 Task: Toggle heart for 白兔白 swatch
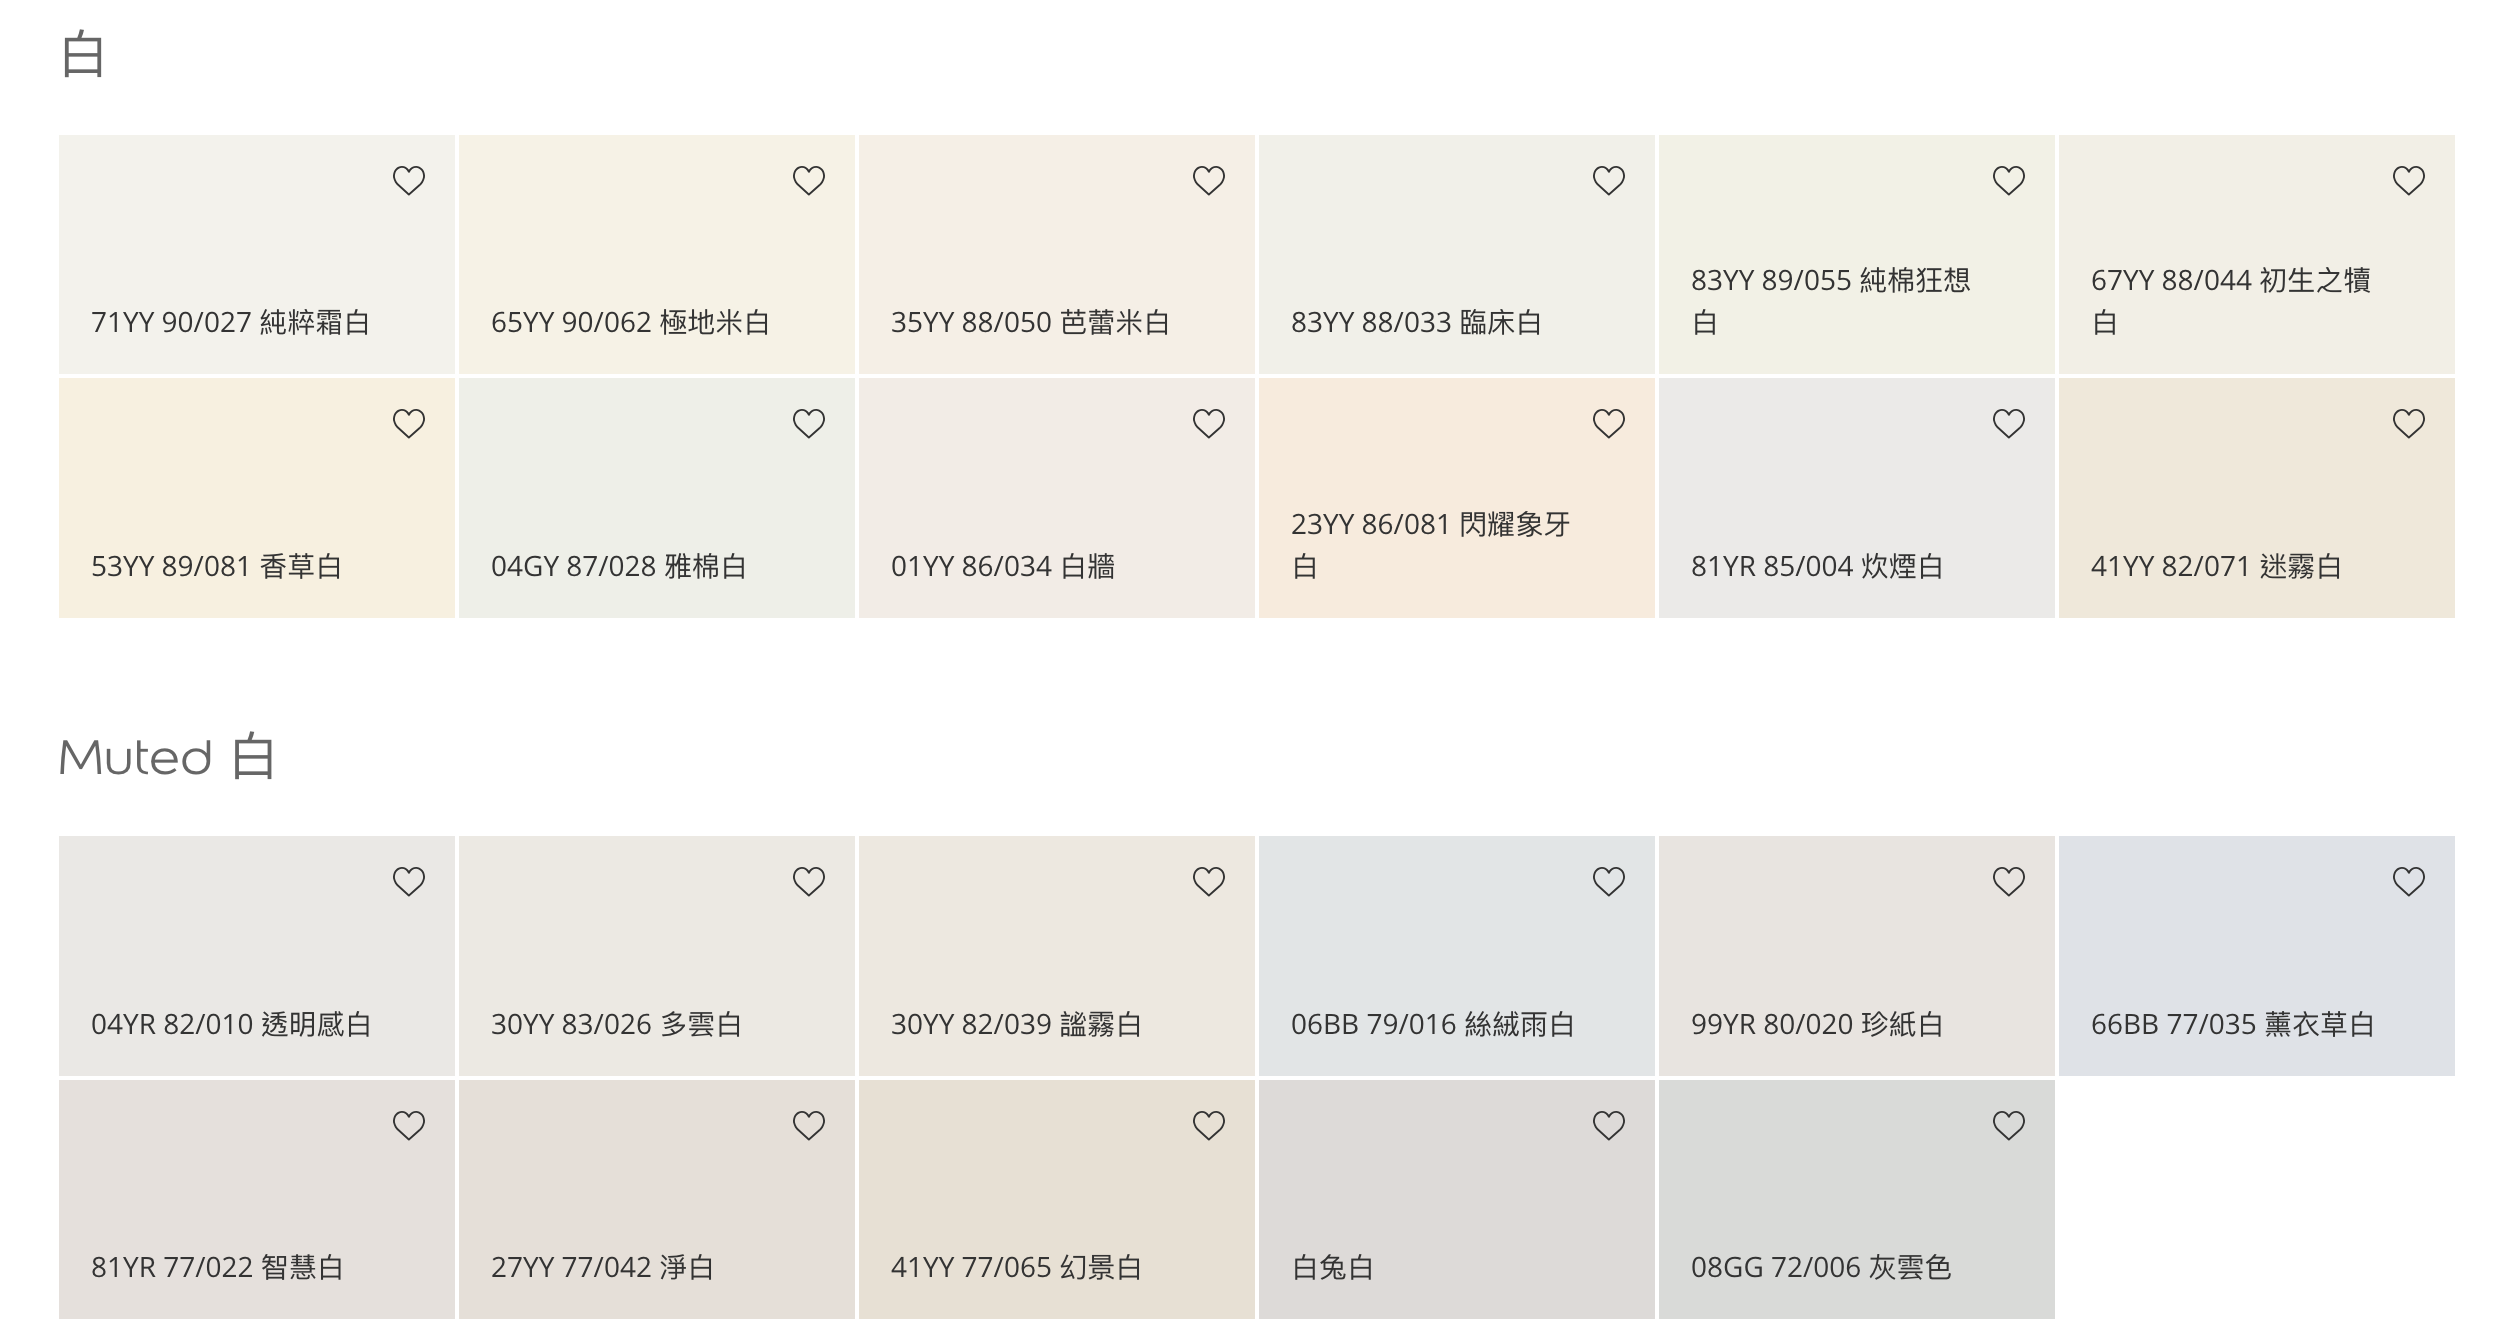click(1608, 1126)
